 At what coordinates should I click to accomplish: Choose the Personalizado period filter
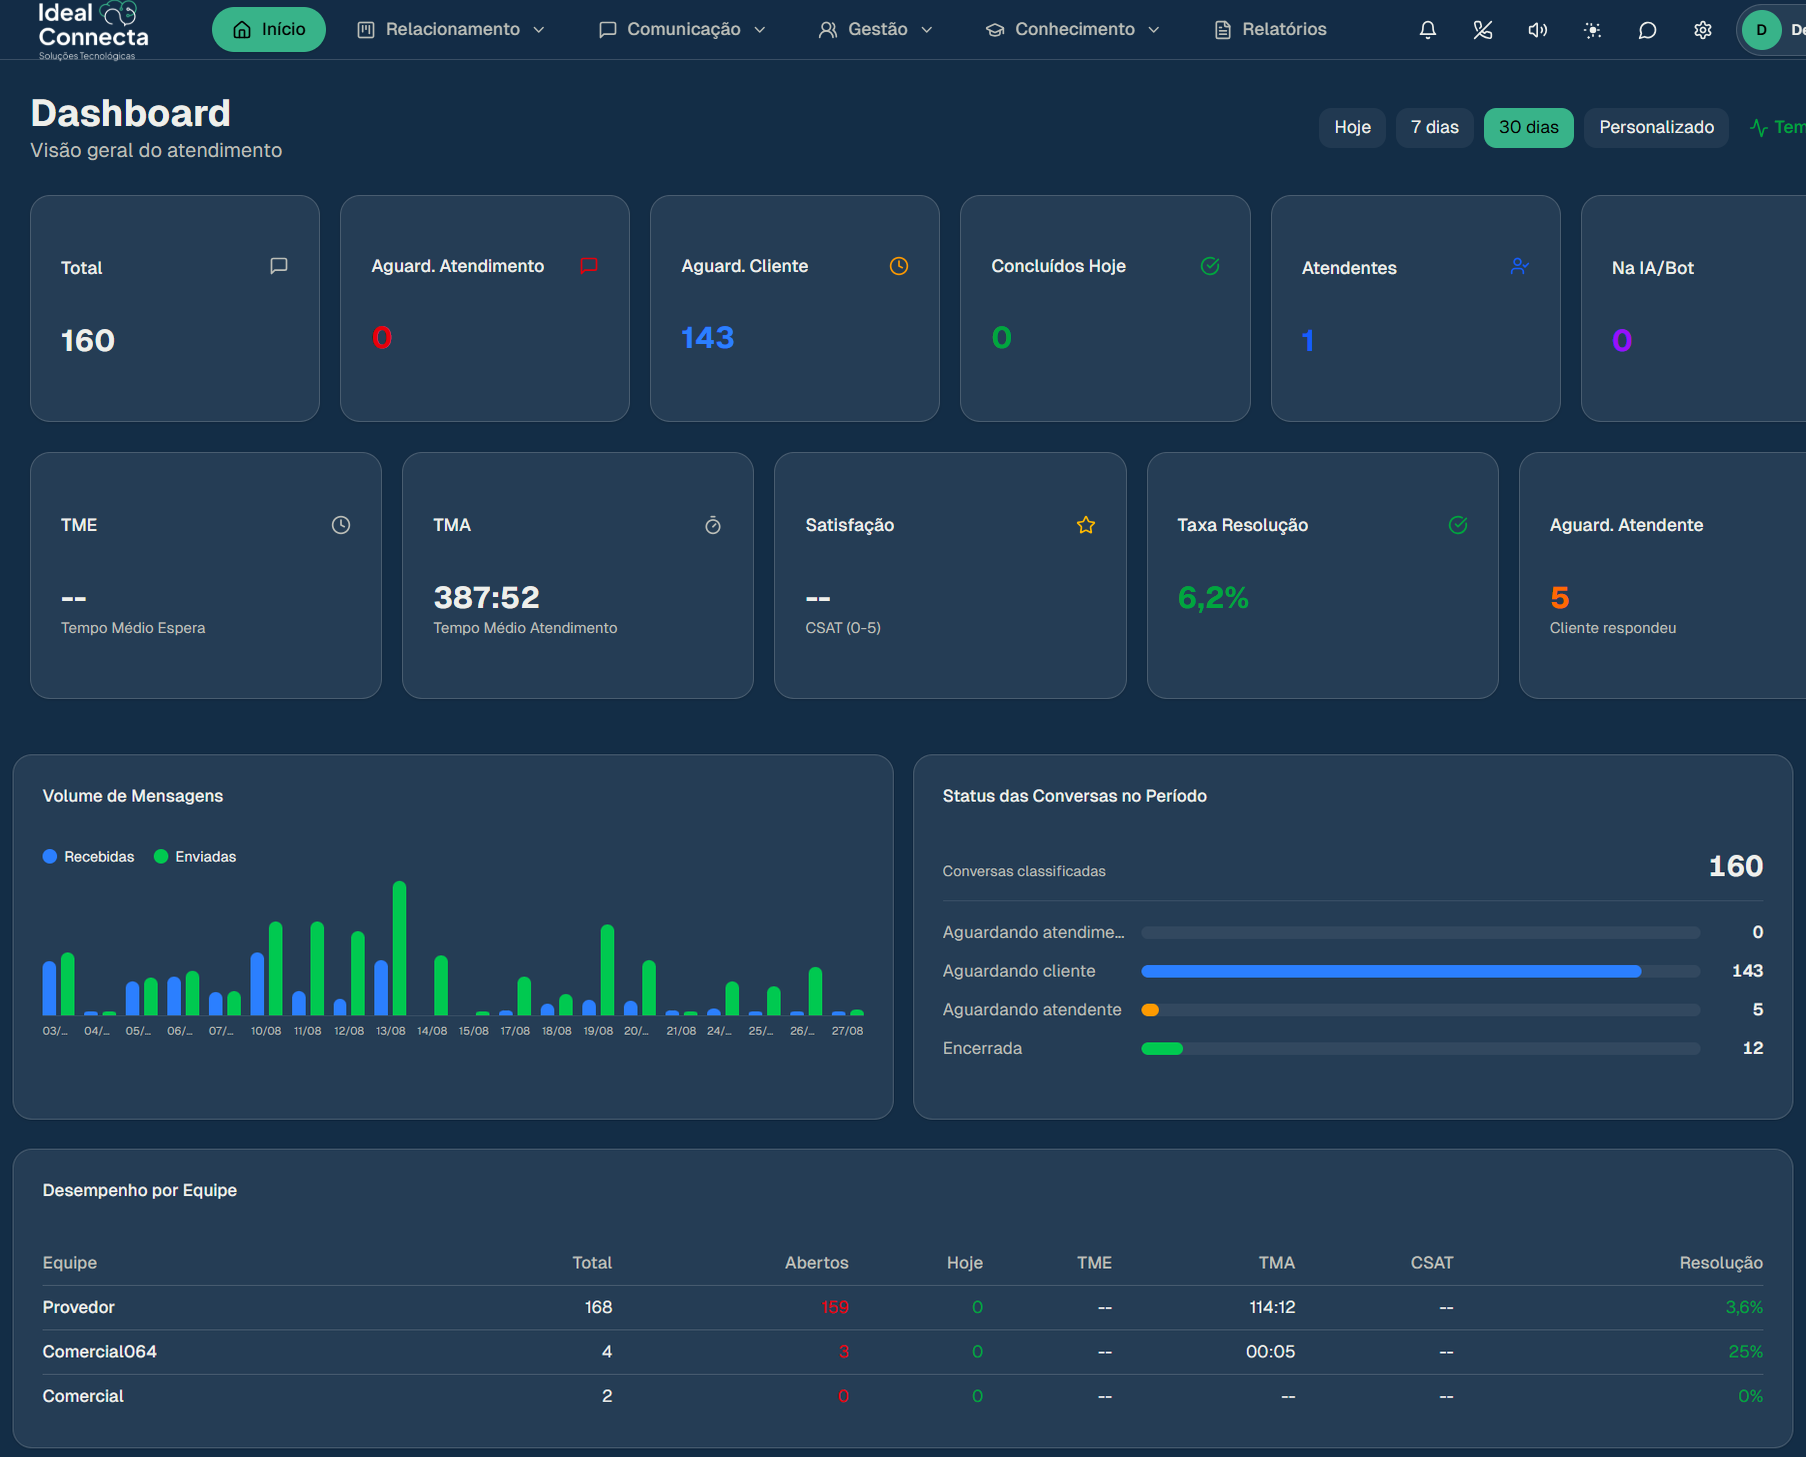point(1656,128)
